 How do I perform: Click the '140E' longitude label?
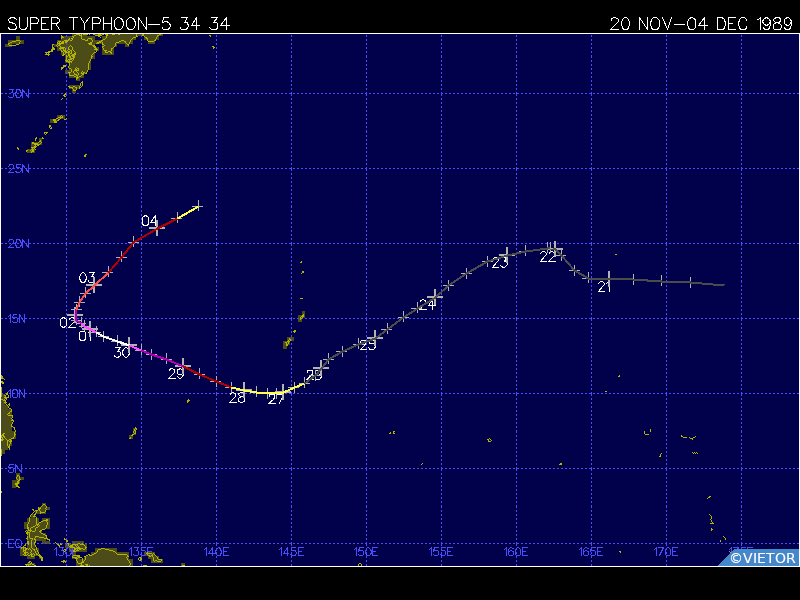pos(216,552)
